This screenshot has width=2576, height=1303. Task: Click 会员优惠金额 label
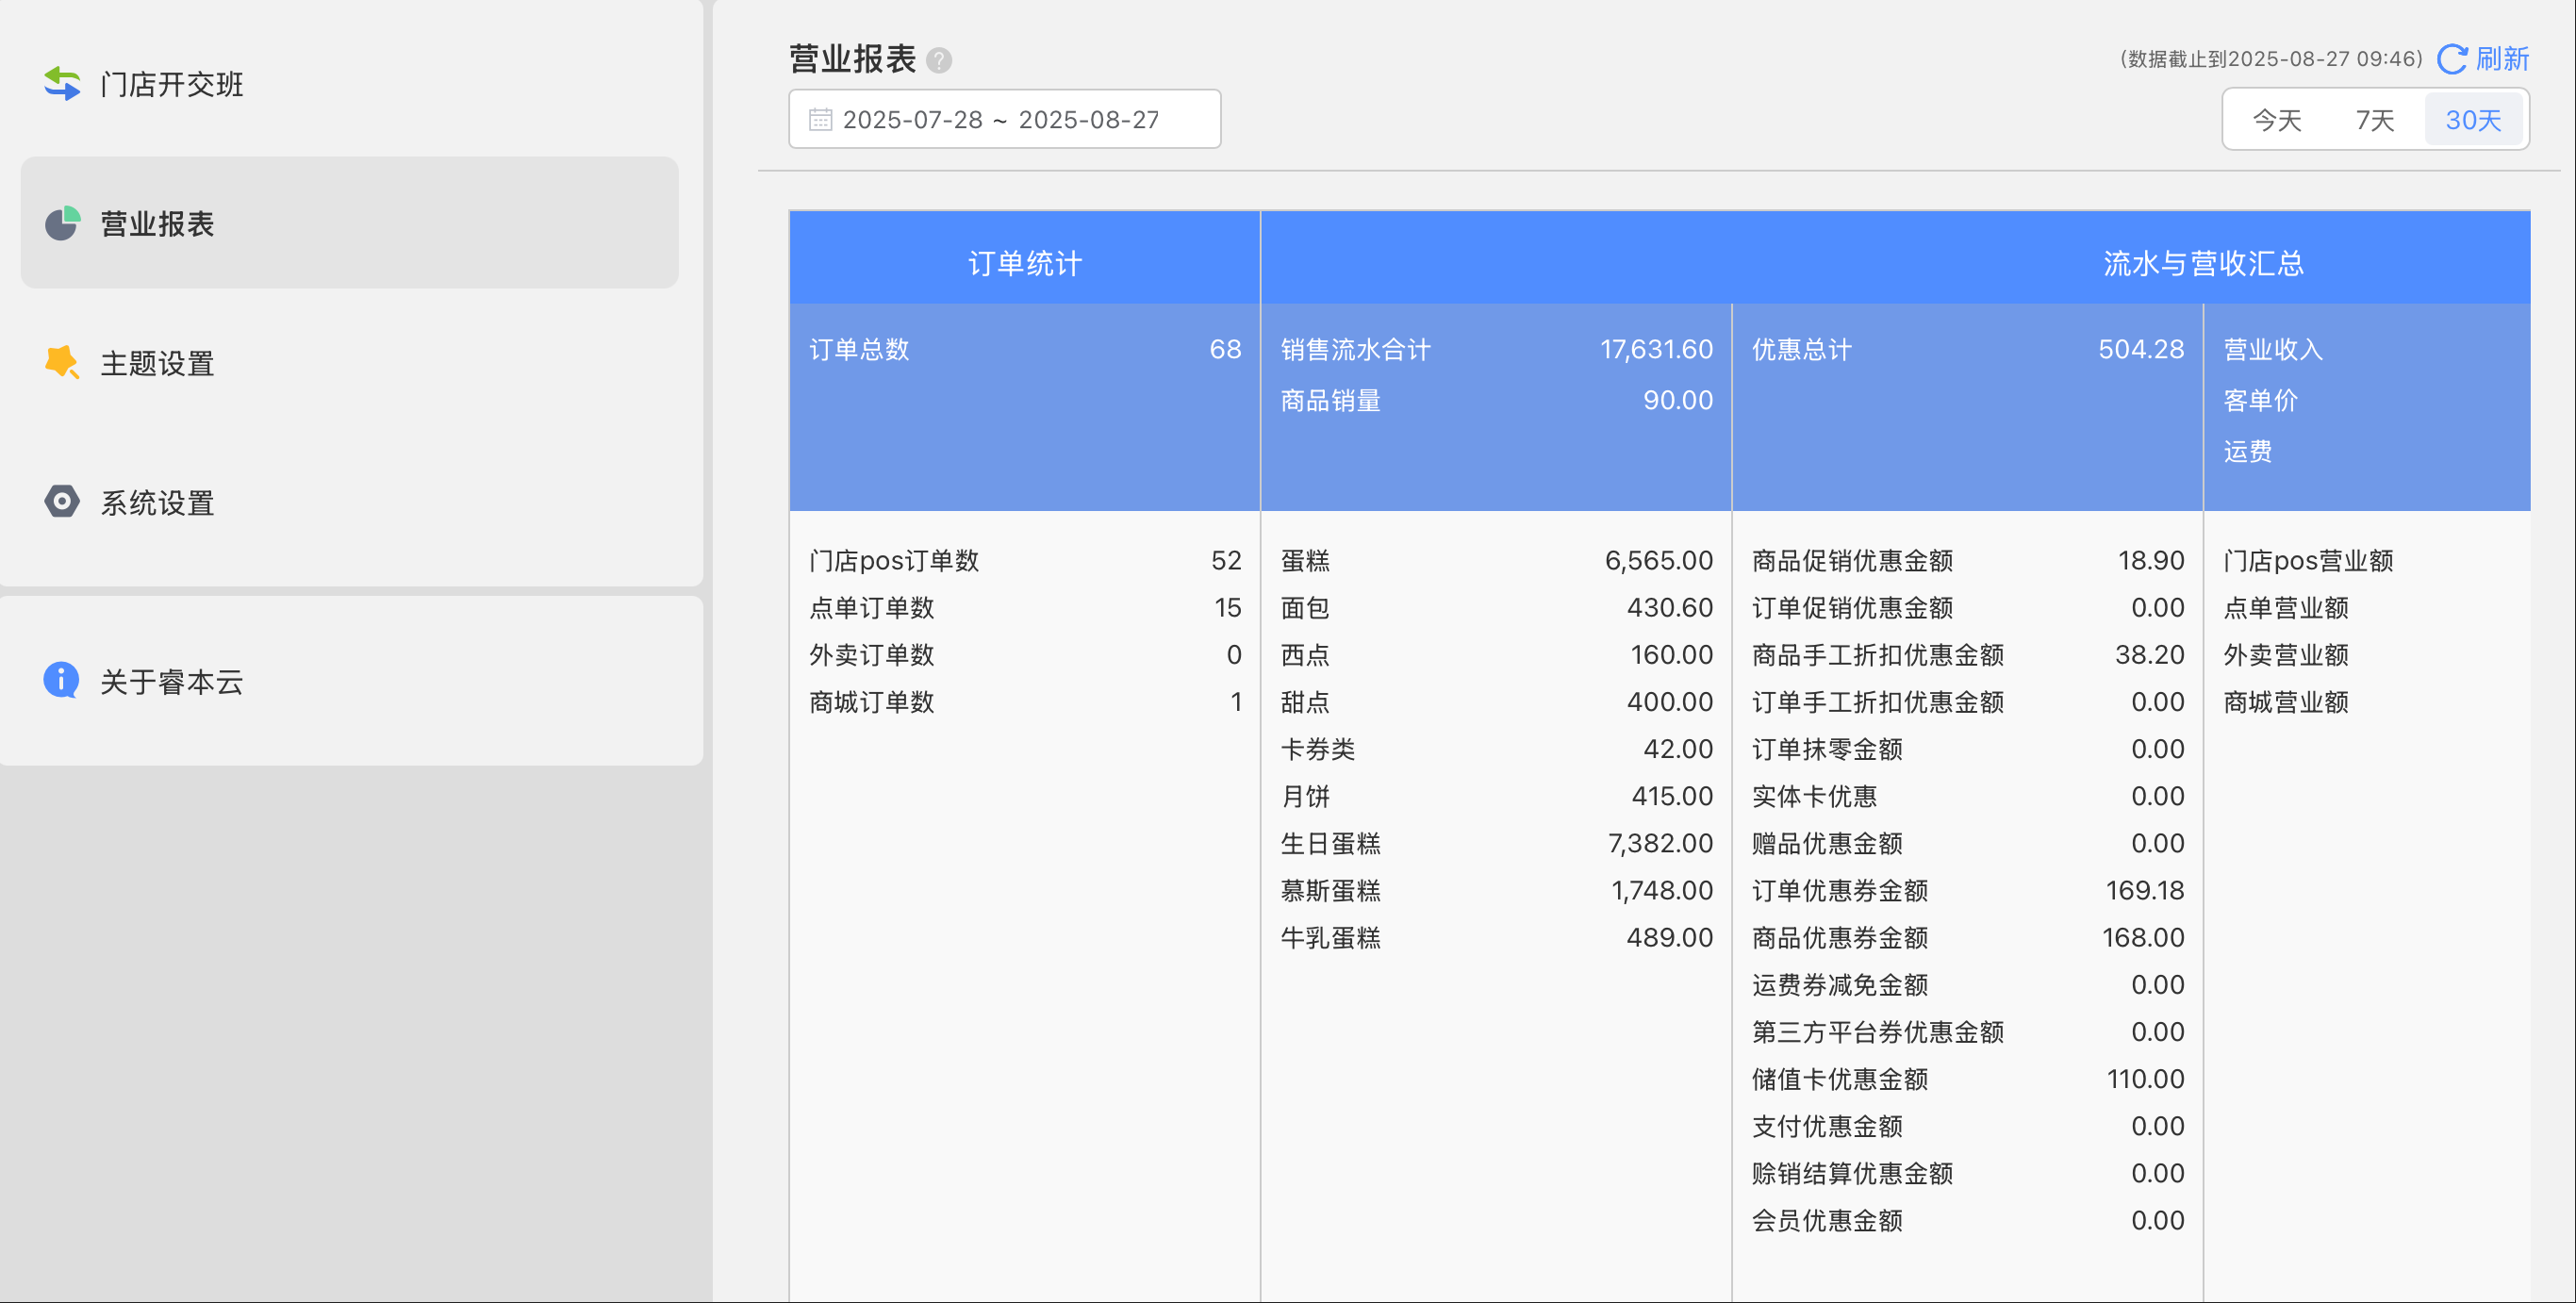(1827, 1219)
